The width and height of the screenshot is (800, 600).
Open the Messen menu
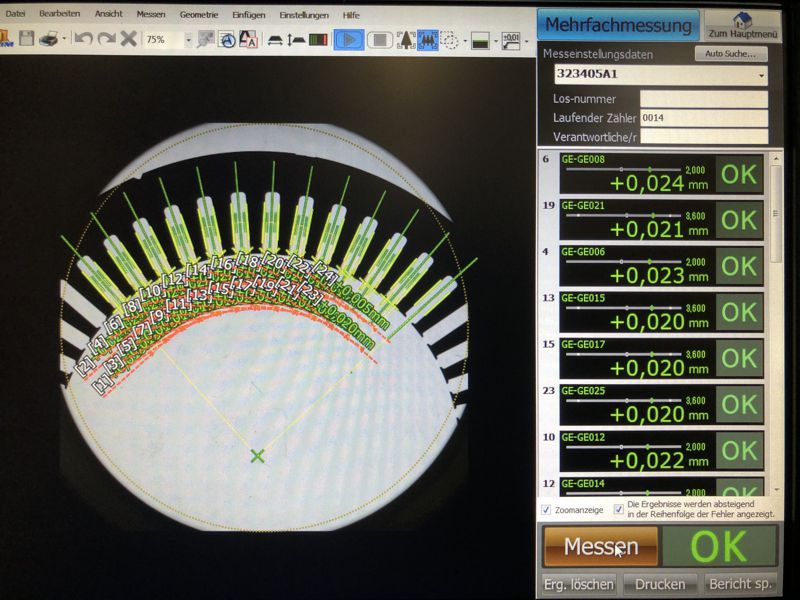click(x=151, y=15)
